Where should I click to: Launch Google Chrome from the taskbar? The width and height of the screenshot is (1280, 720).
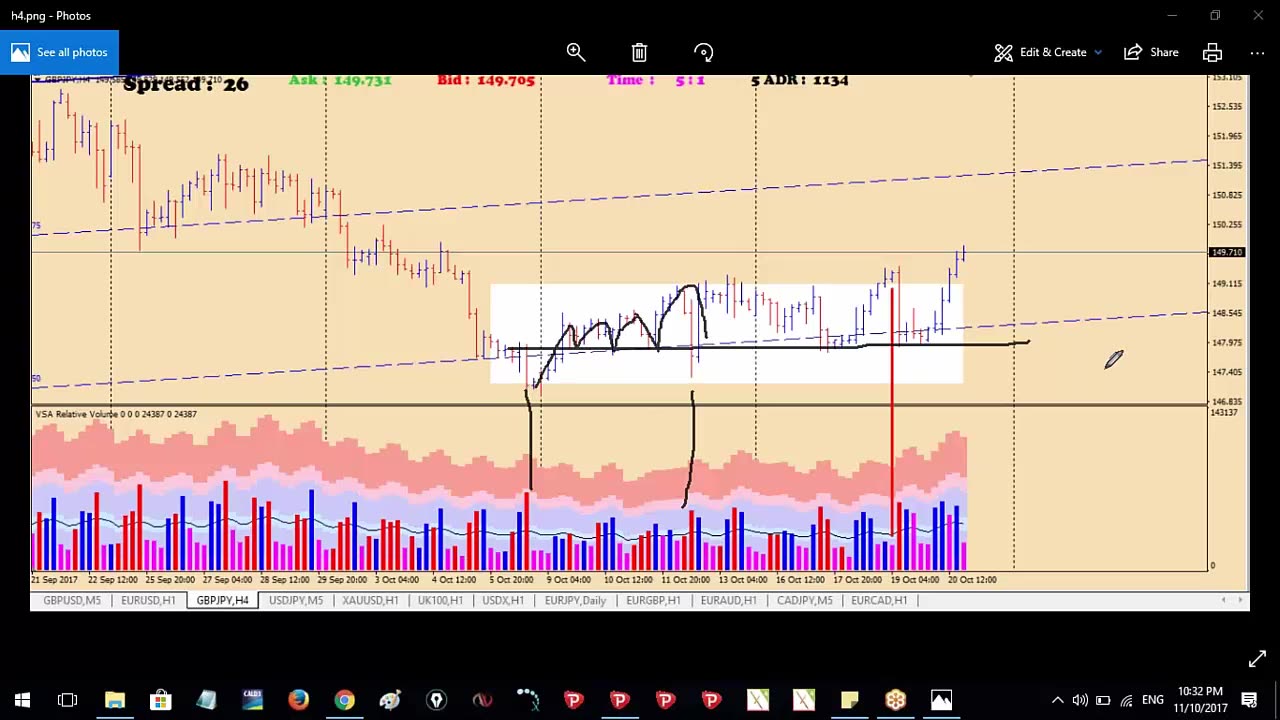coord(344,700)
